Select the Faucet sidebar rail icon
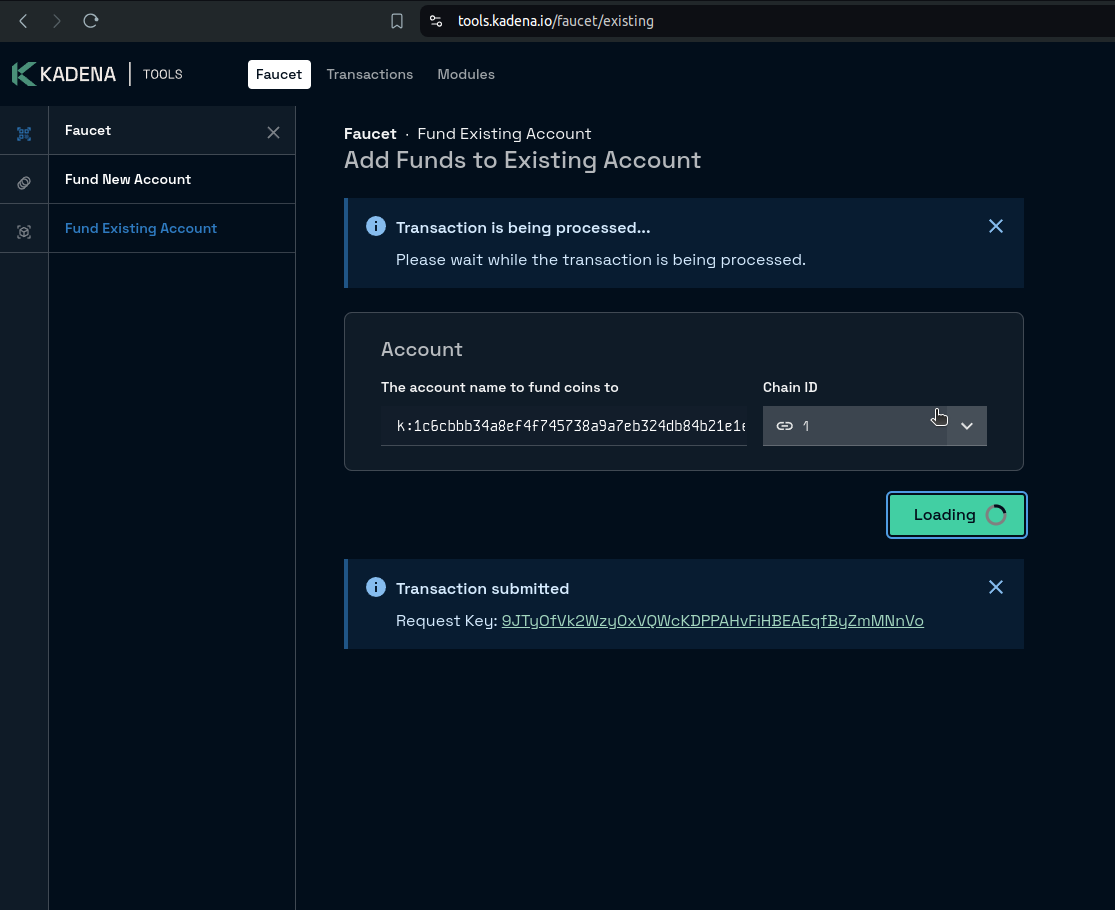Screen dimensions: 1115x910 [x=24, y=134]
